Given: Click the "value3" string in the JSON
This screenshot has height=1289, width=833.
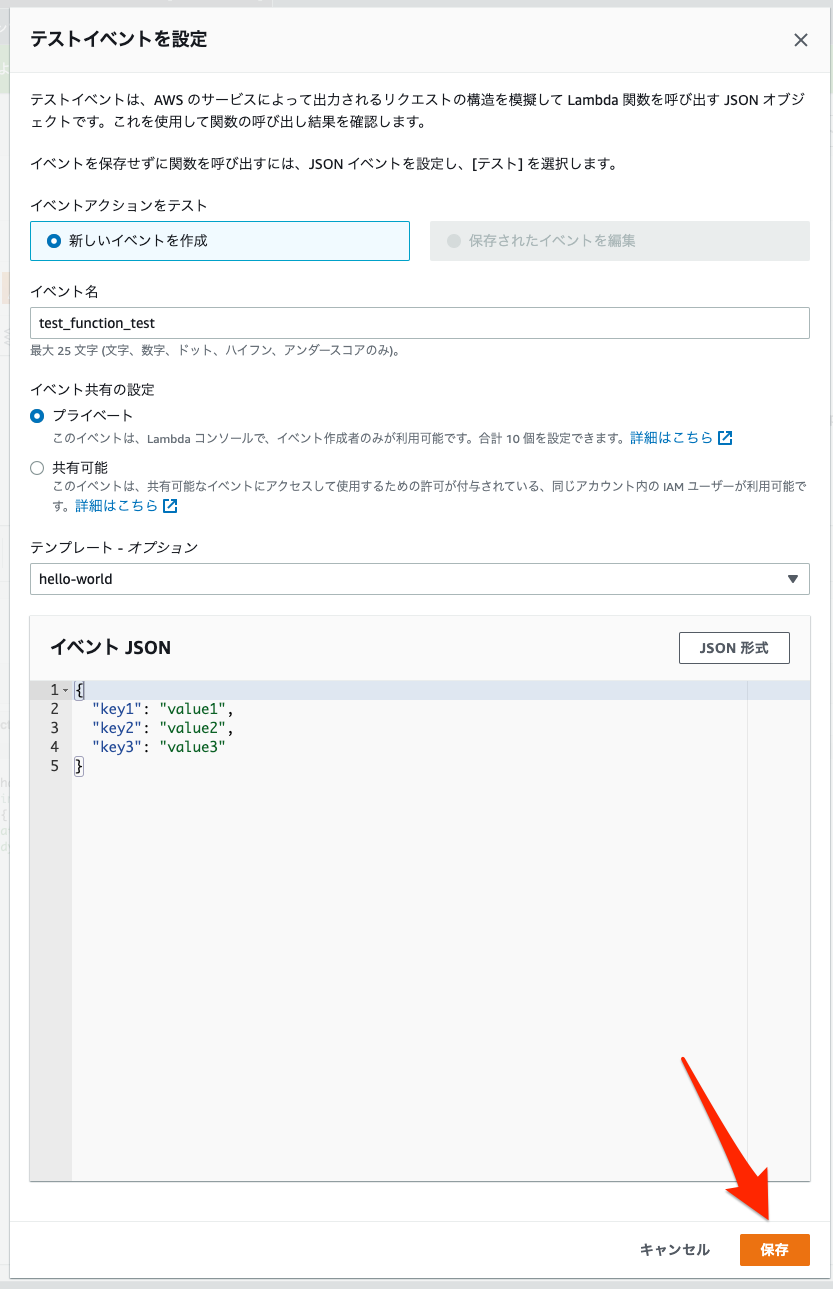Looking at the screenshot, I should pos(192,746).
